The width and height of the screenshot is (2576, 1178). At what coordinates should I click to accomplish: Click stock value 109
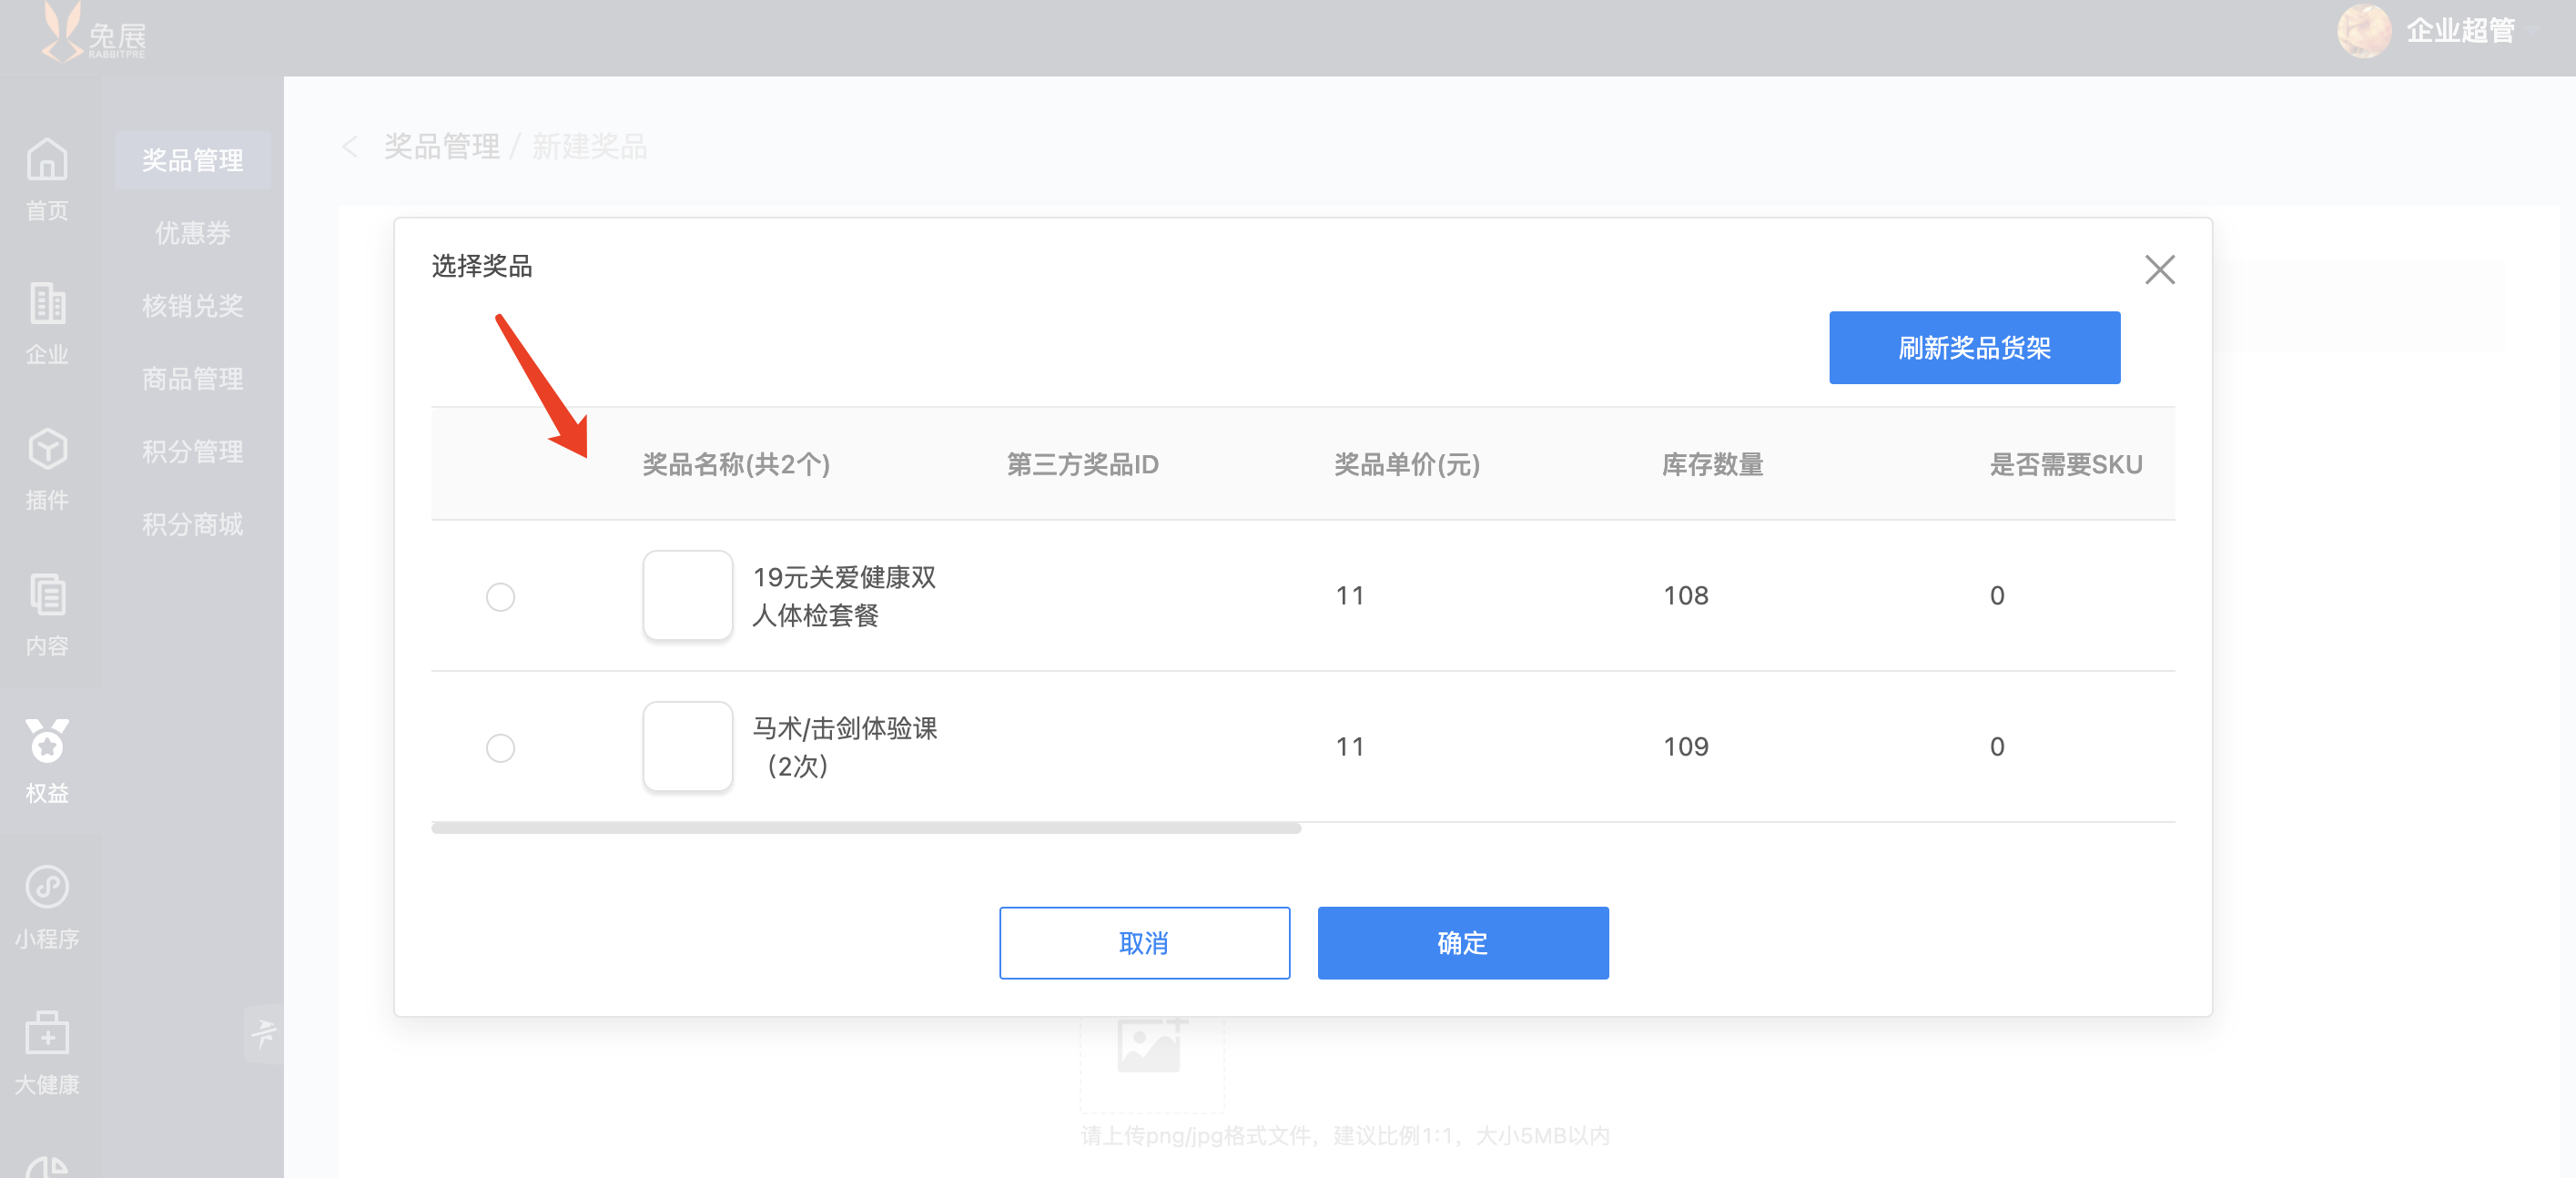point(1685,747)
